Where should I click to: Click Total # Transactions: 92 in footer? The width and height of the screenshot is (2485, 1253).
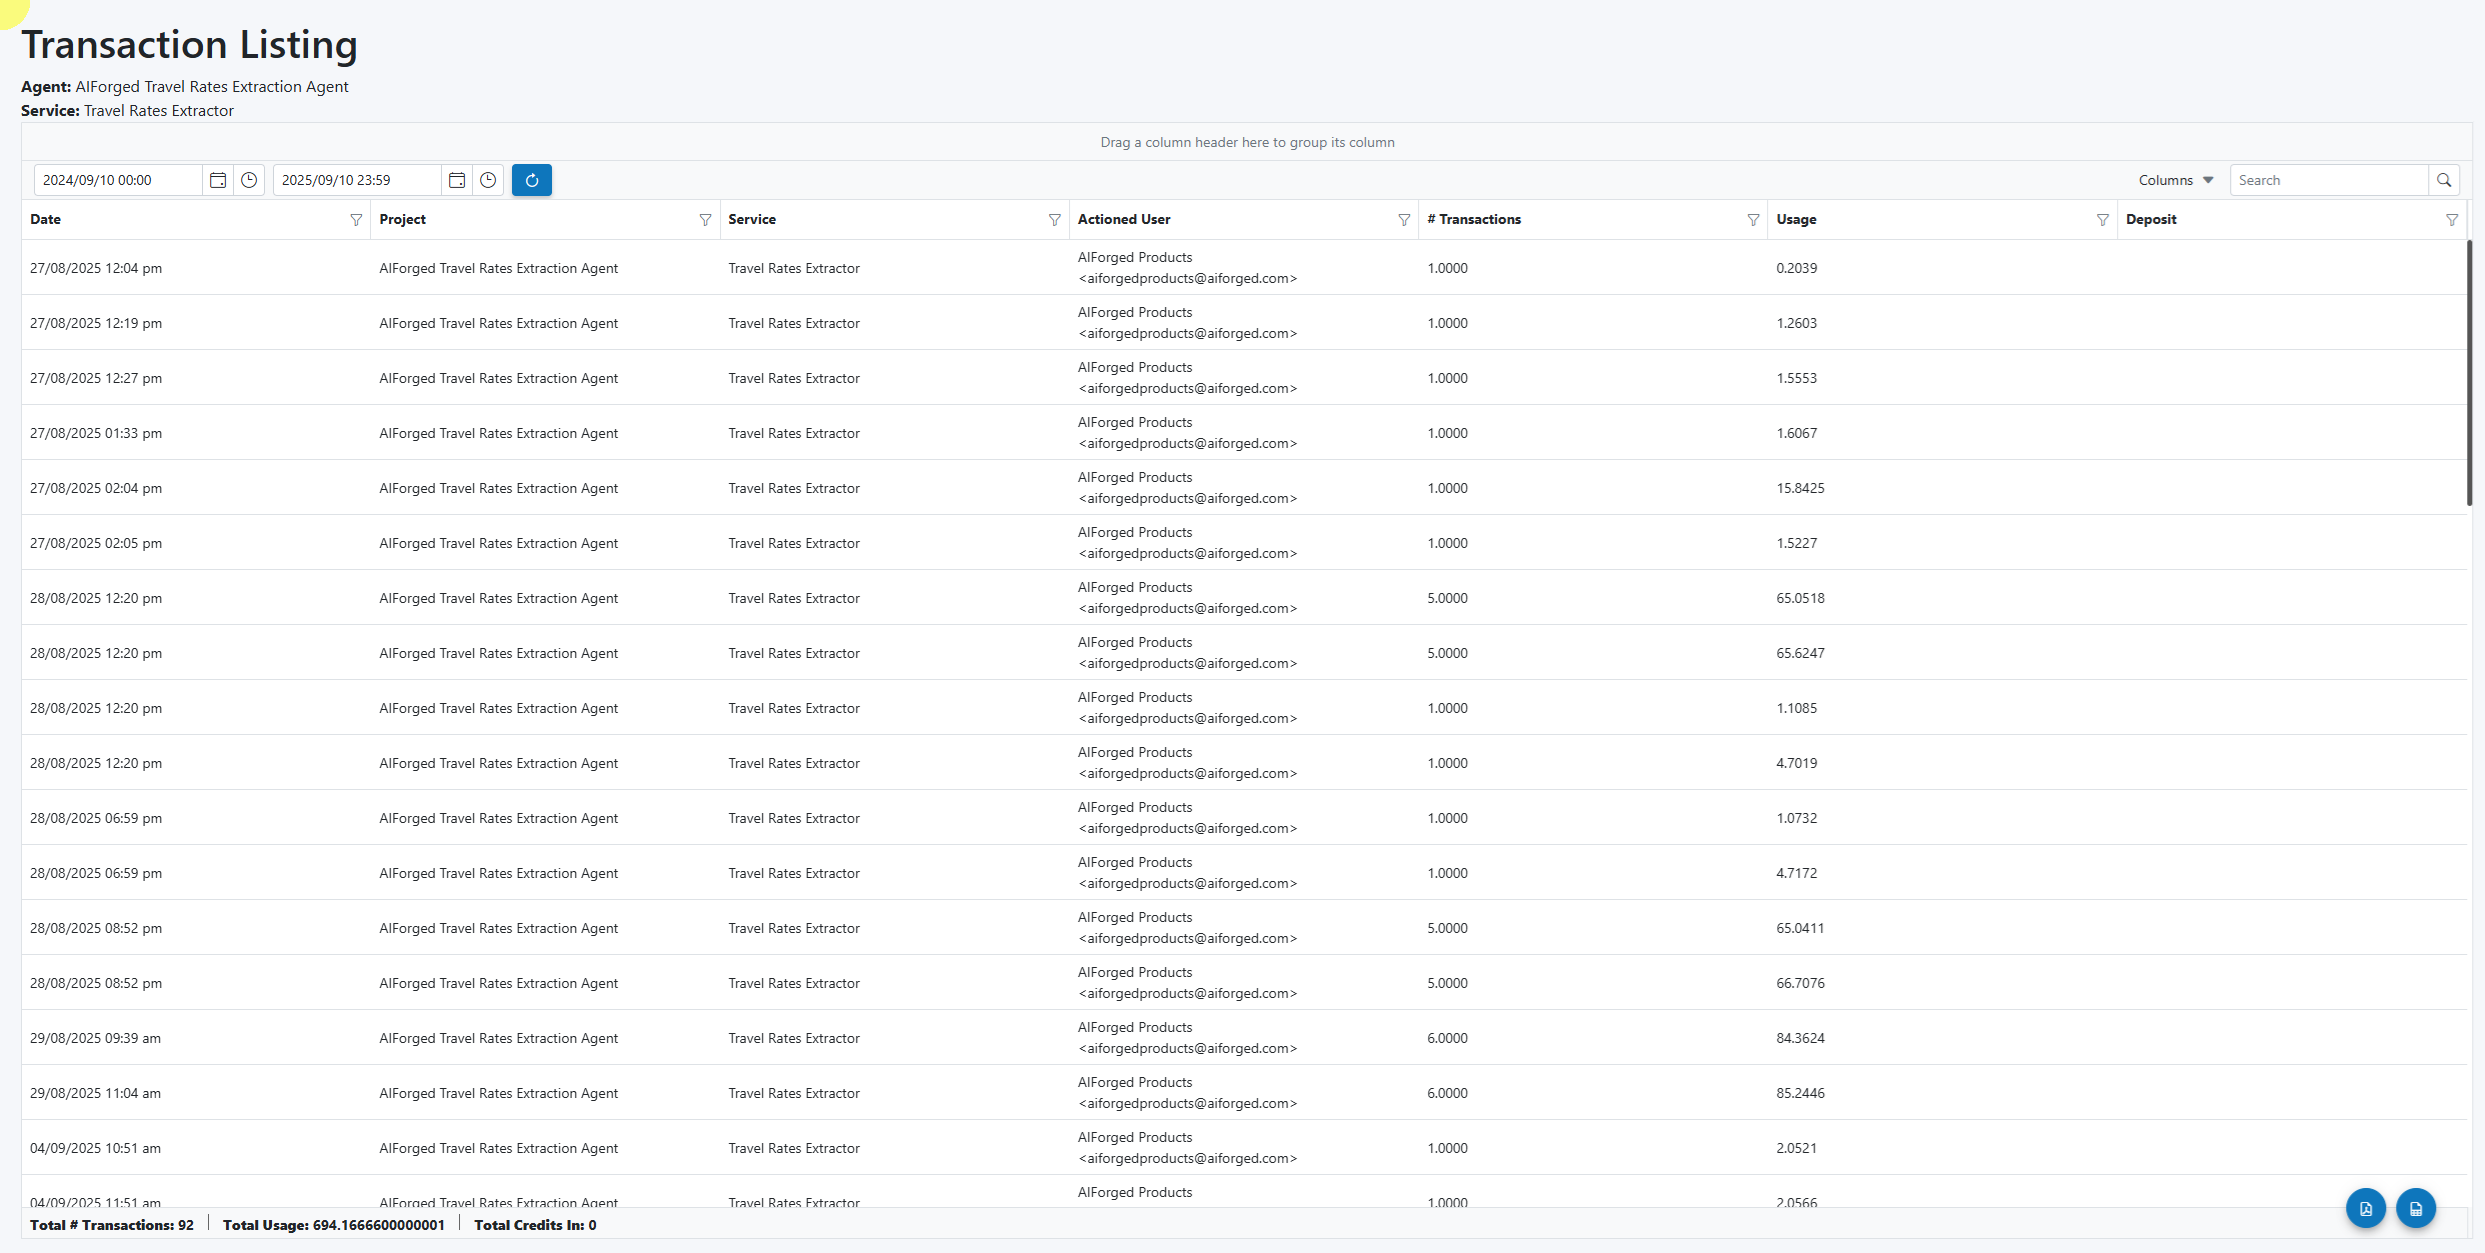pyautogui.click(x=112, y=1225)
